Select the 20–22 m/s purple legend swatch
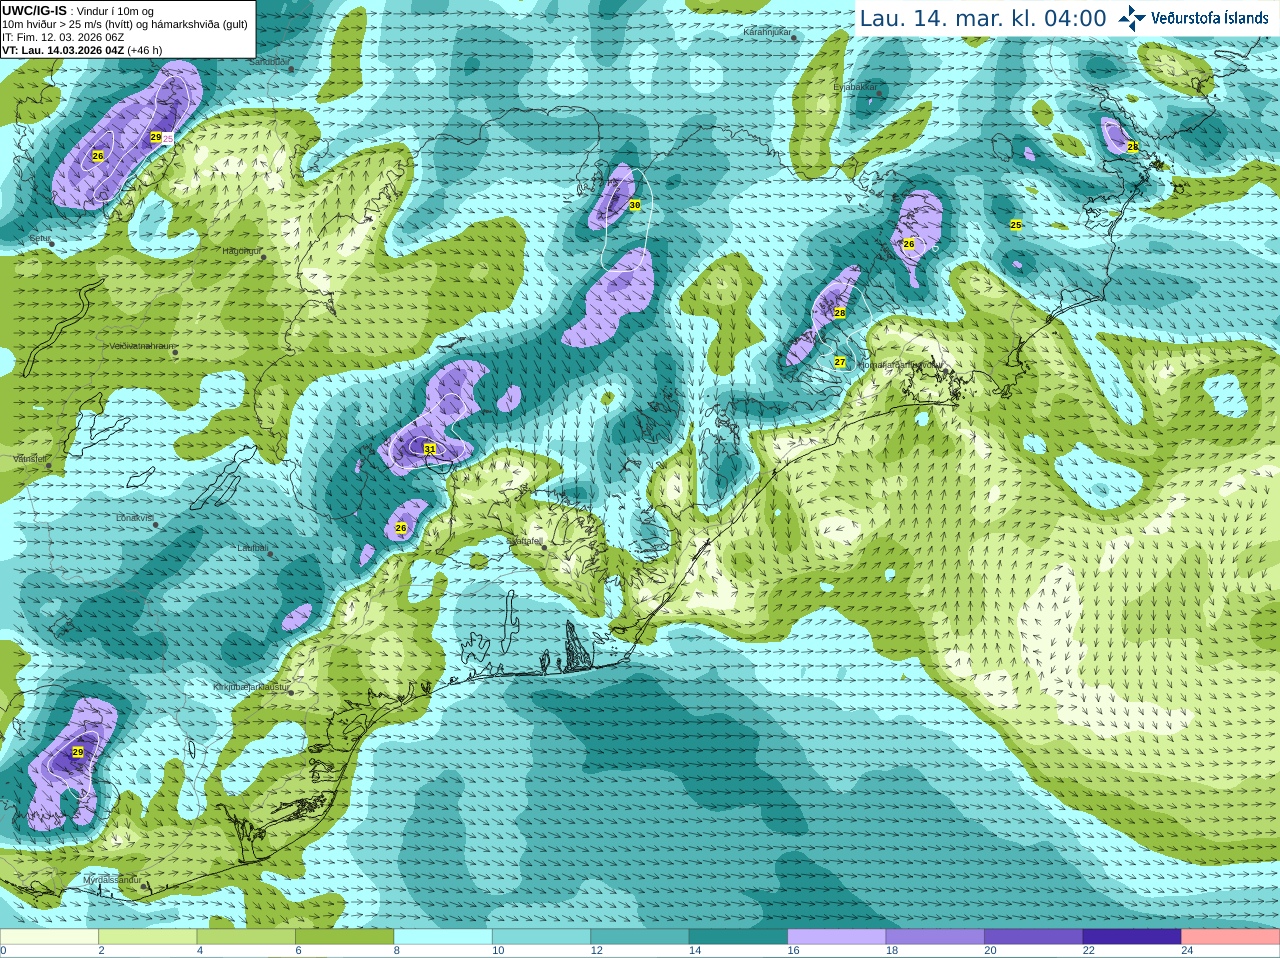This screenshot has width=1280, height=958. click(x=1034, y=937)
